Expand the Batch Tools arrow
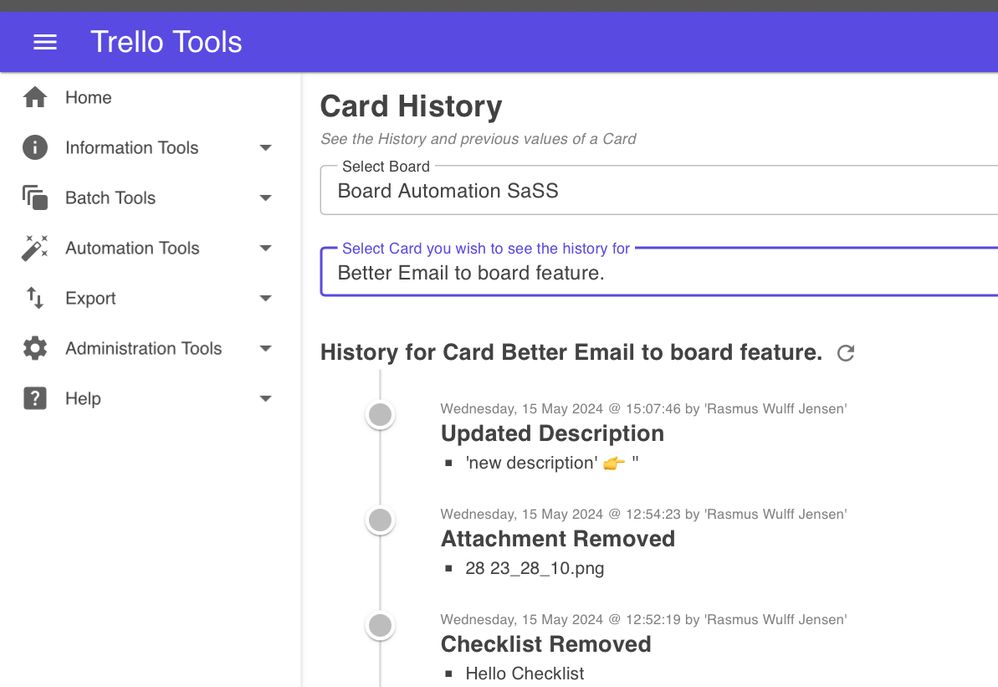Viewport: 998px width, 687px height. click(266, 198)
